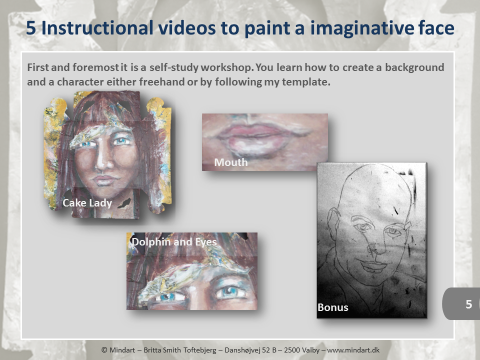Click the "Bonus" caption label
The height and width of the screenshot is (360, 480).
pyautogui.click(x=333, y=307)
